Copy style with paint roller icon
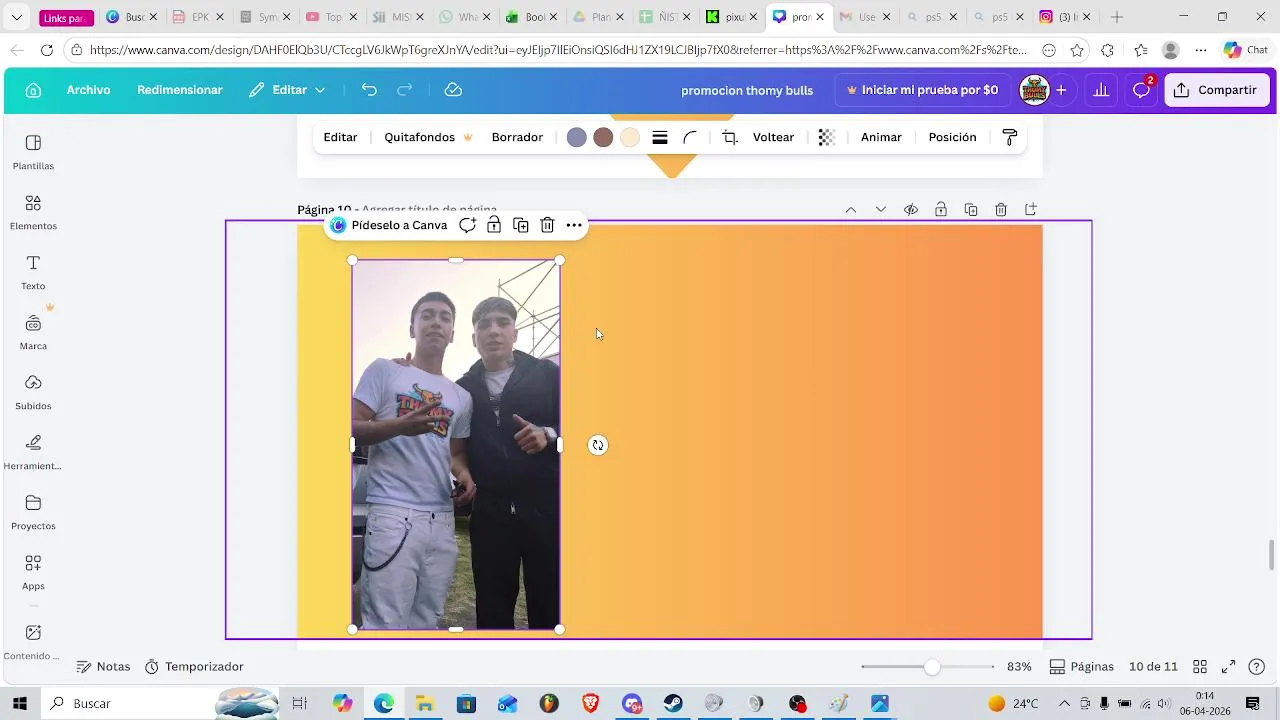The image size is (1280, 720). coord(1009,138)
